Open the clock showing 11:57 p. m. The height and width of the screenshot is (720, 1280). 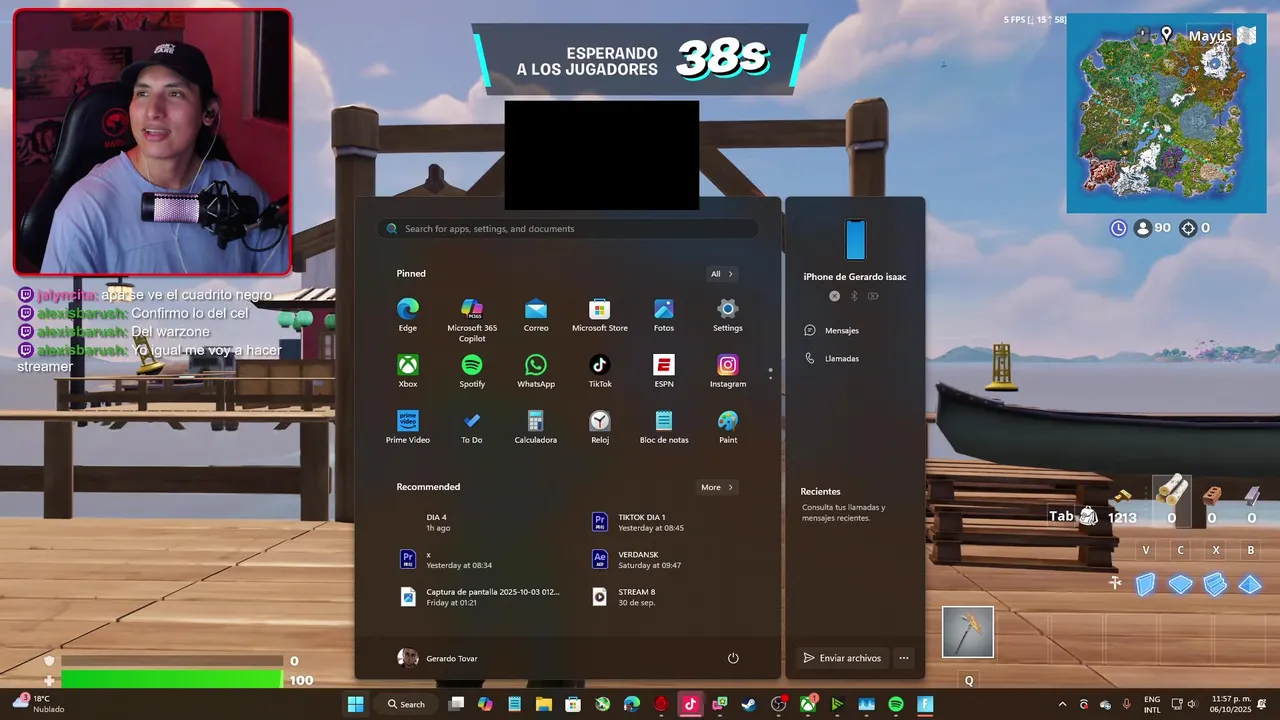(1231, 704)
